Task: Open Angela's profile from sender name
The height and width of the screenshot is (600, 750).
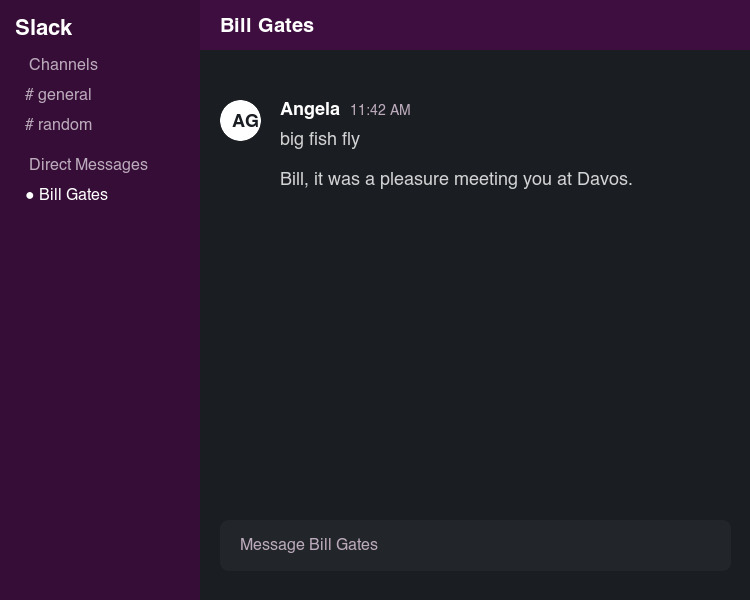Action: pyautogui.click(x=310, y=109)
